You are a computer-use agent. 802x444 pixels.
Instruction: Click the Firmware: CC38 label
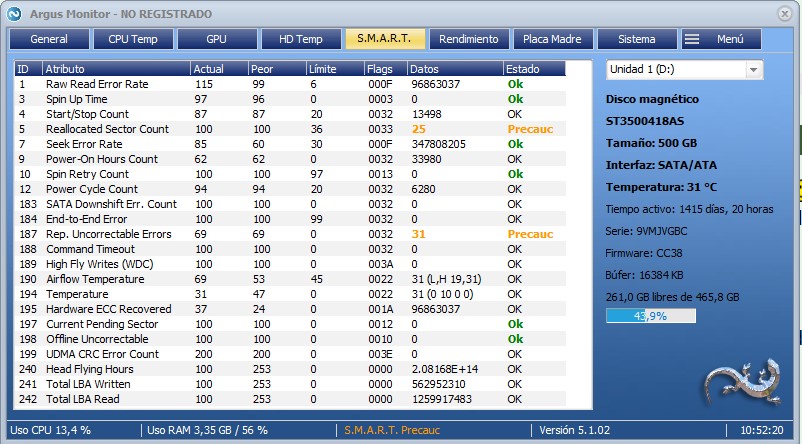pos(643,253)
